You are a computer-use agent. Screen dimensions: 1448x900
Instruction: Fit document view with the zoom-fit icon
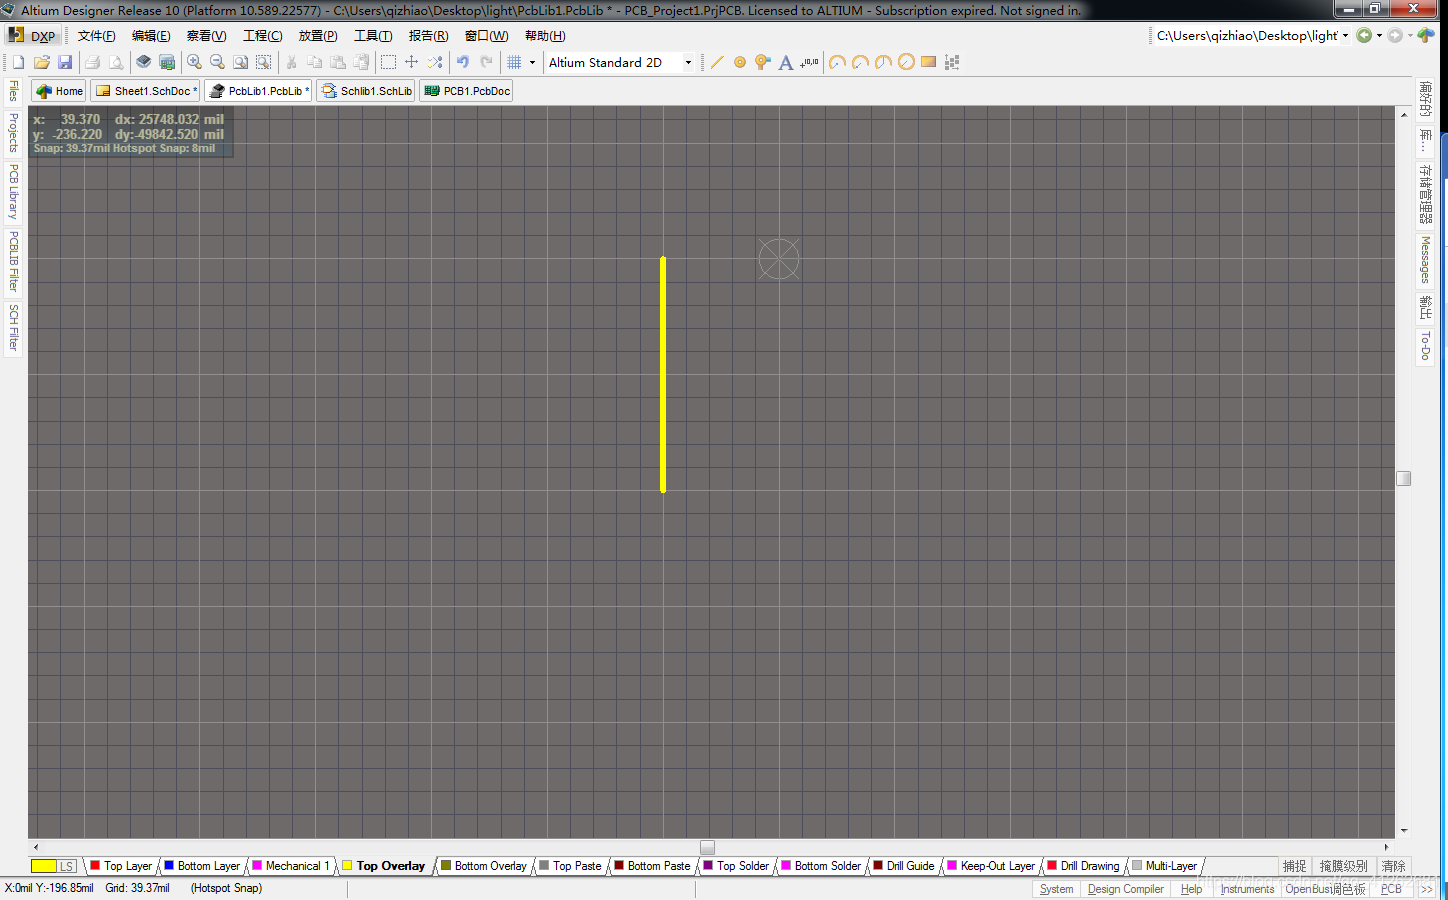click(x=240, y=62)
